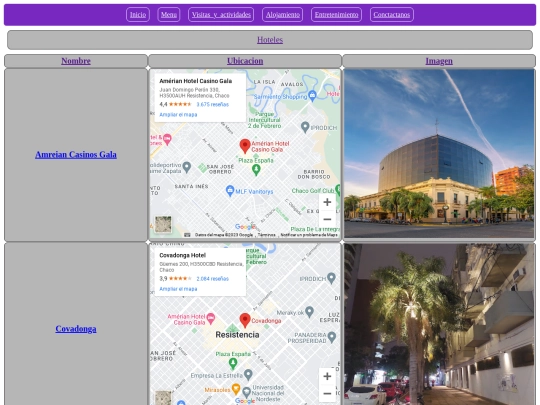
Task: Click the red Covadonga map pin
Action: click(x=245, y=320)
